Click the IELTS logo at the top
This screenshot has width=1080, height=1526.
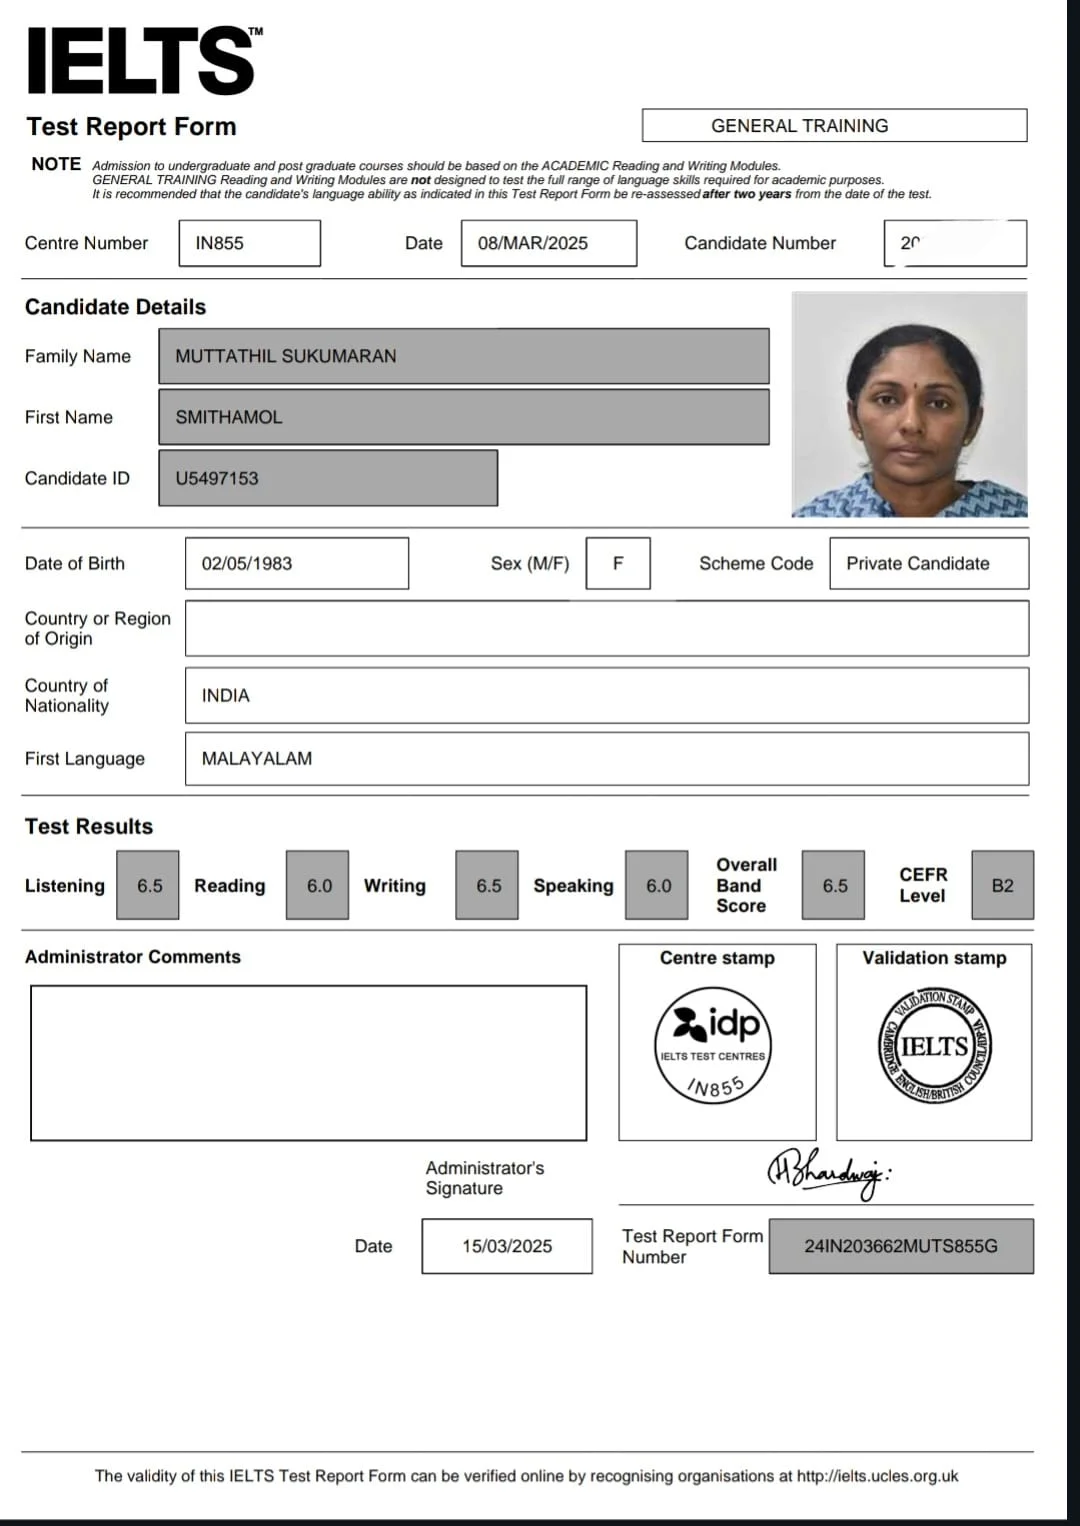click(145, 60)
